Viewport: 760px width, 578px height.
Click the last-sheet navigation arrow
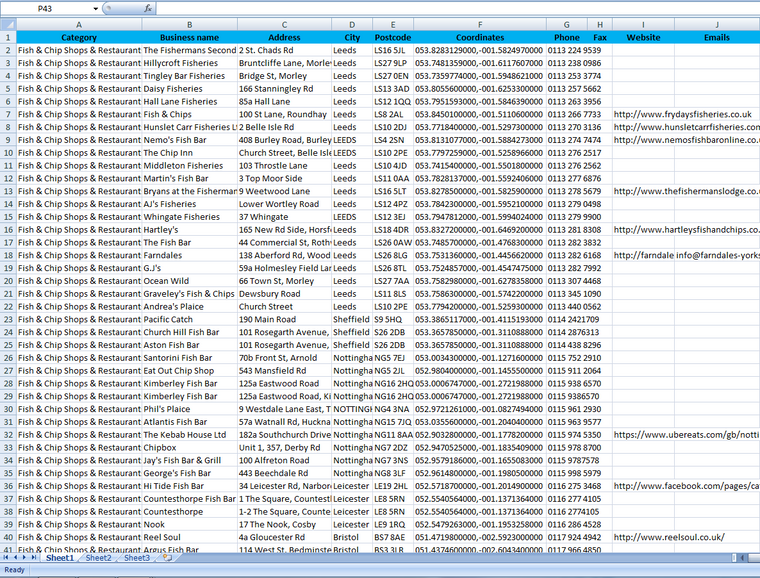click(33, 558)
